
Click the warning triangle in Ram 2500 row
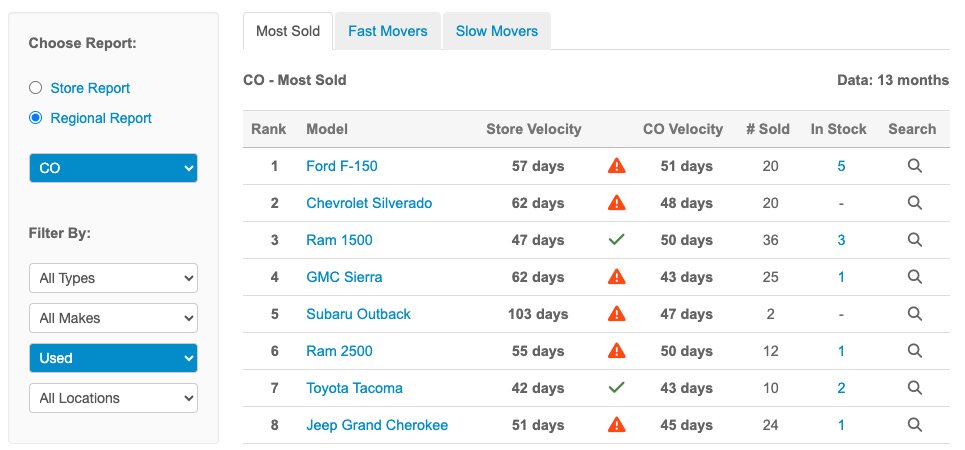[616, 351]
